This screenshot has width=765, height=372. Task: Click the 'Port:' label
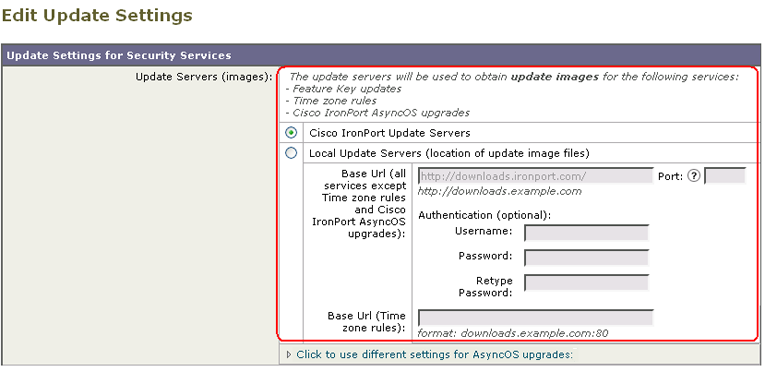coord(671,176)
